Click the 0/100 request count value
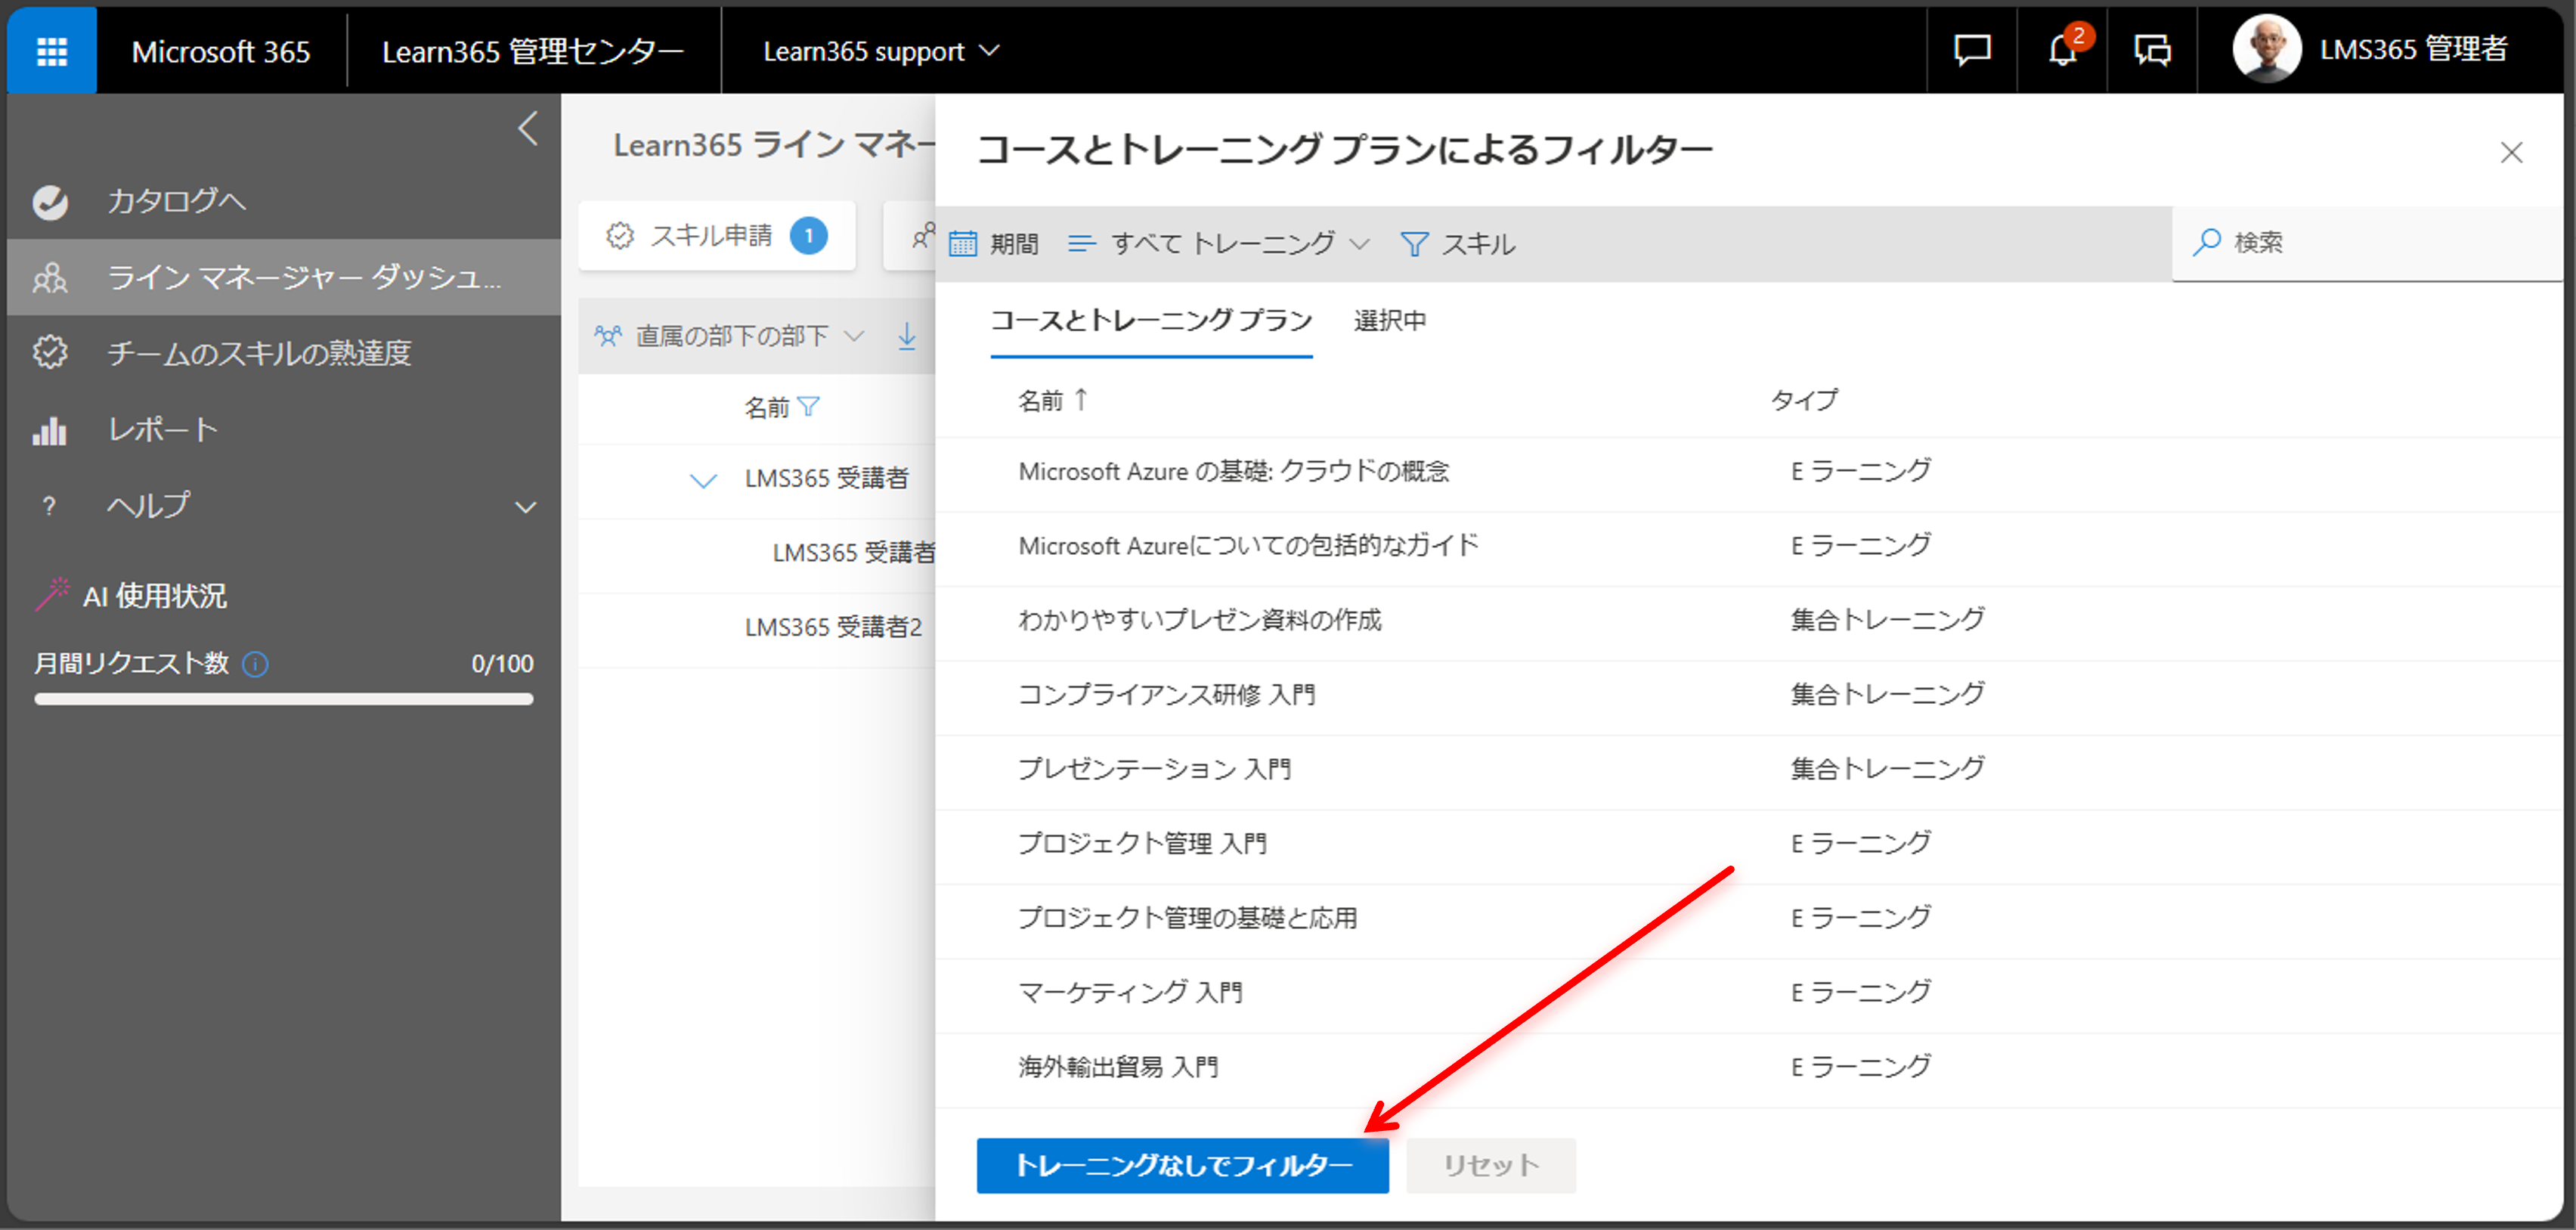The image size is (2576, 1230). click(x=502, y=664)
